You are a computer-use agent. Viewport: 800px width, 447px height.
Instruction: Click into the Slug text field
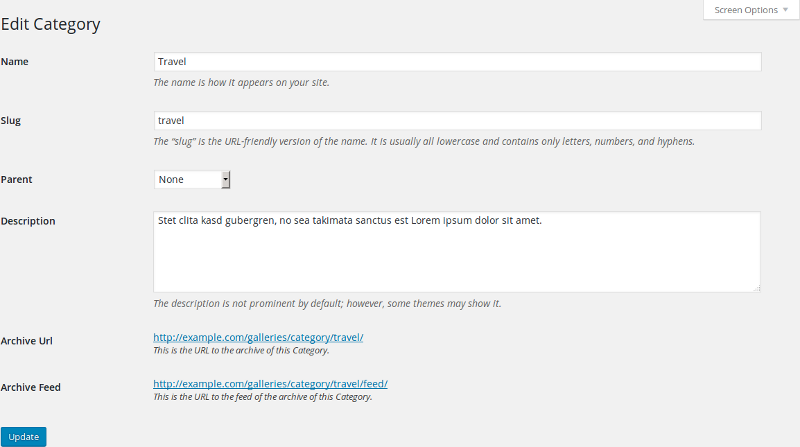pos(457,120)
